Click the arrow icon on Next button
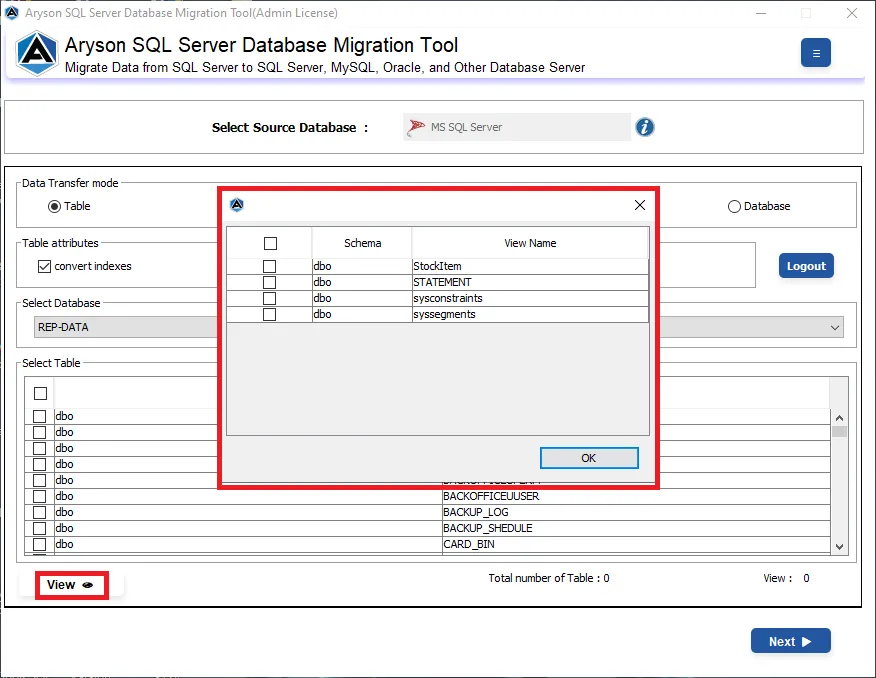Screen dimensions: 876x678 [806, 642]
